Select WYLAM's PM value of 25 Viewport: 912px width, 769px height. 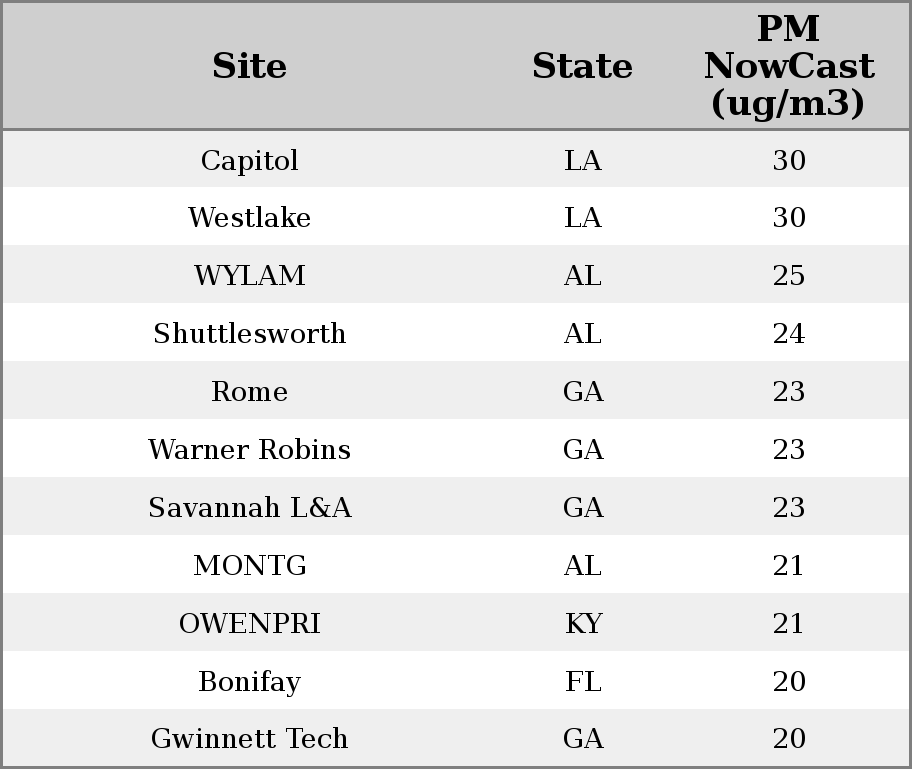pyautogui.click(x=789, y=275)
